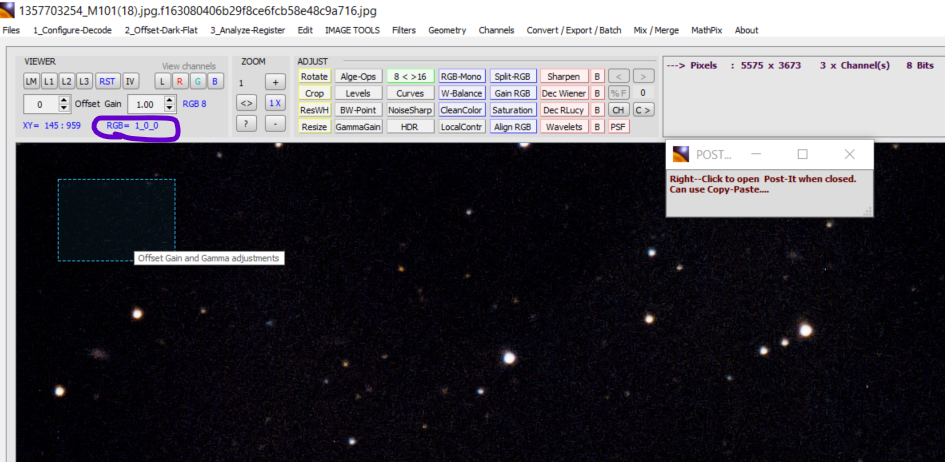Viewport: 945px width, 462px height.
Task: Open the HDR tool
Action: click(410, 127)
